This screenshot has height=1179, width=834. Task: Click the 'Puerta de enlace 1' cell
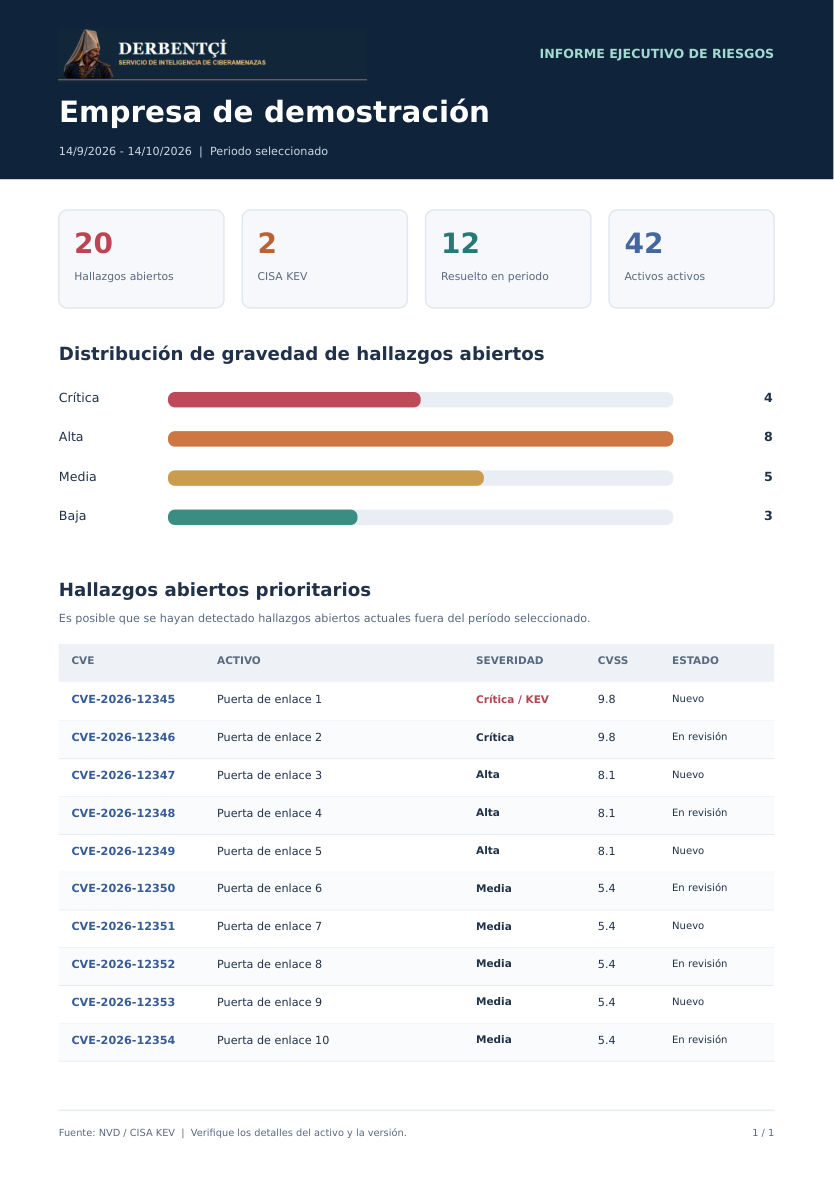pos(269,699)
